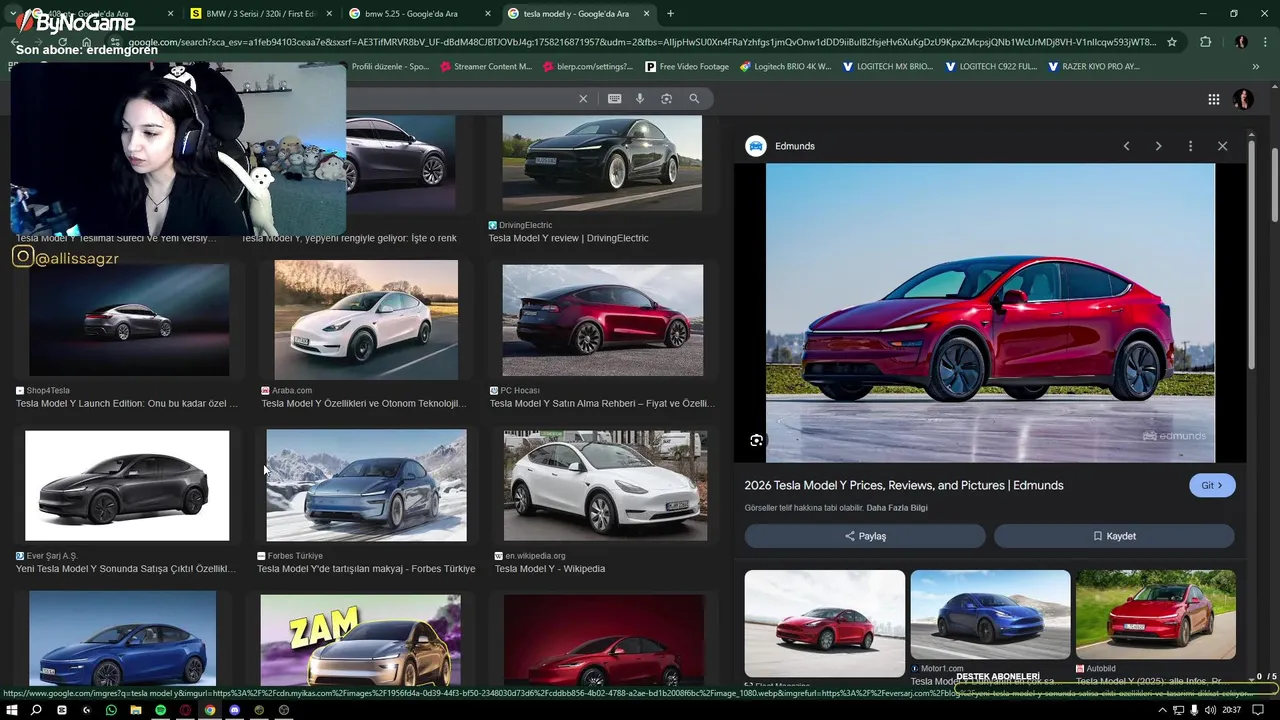Open the 2026 Tesla Model Y Edmunds title
Screen dimensions: 1280x720
(904, 485)
